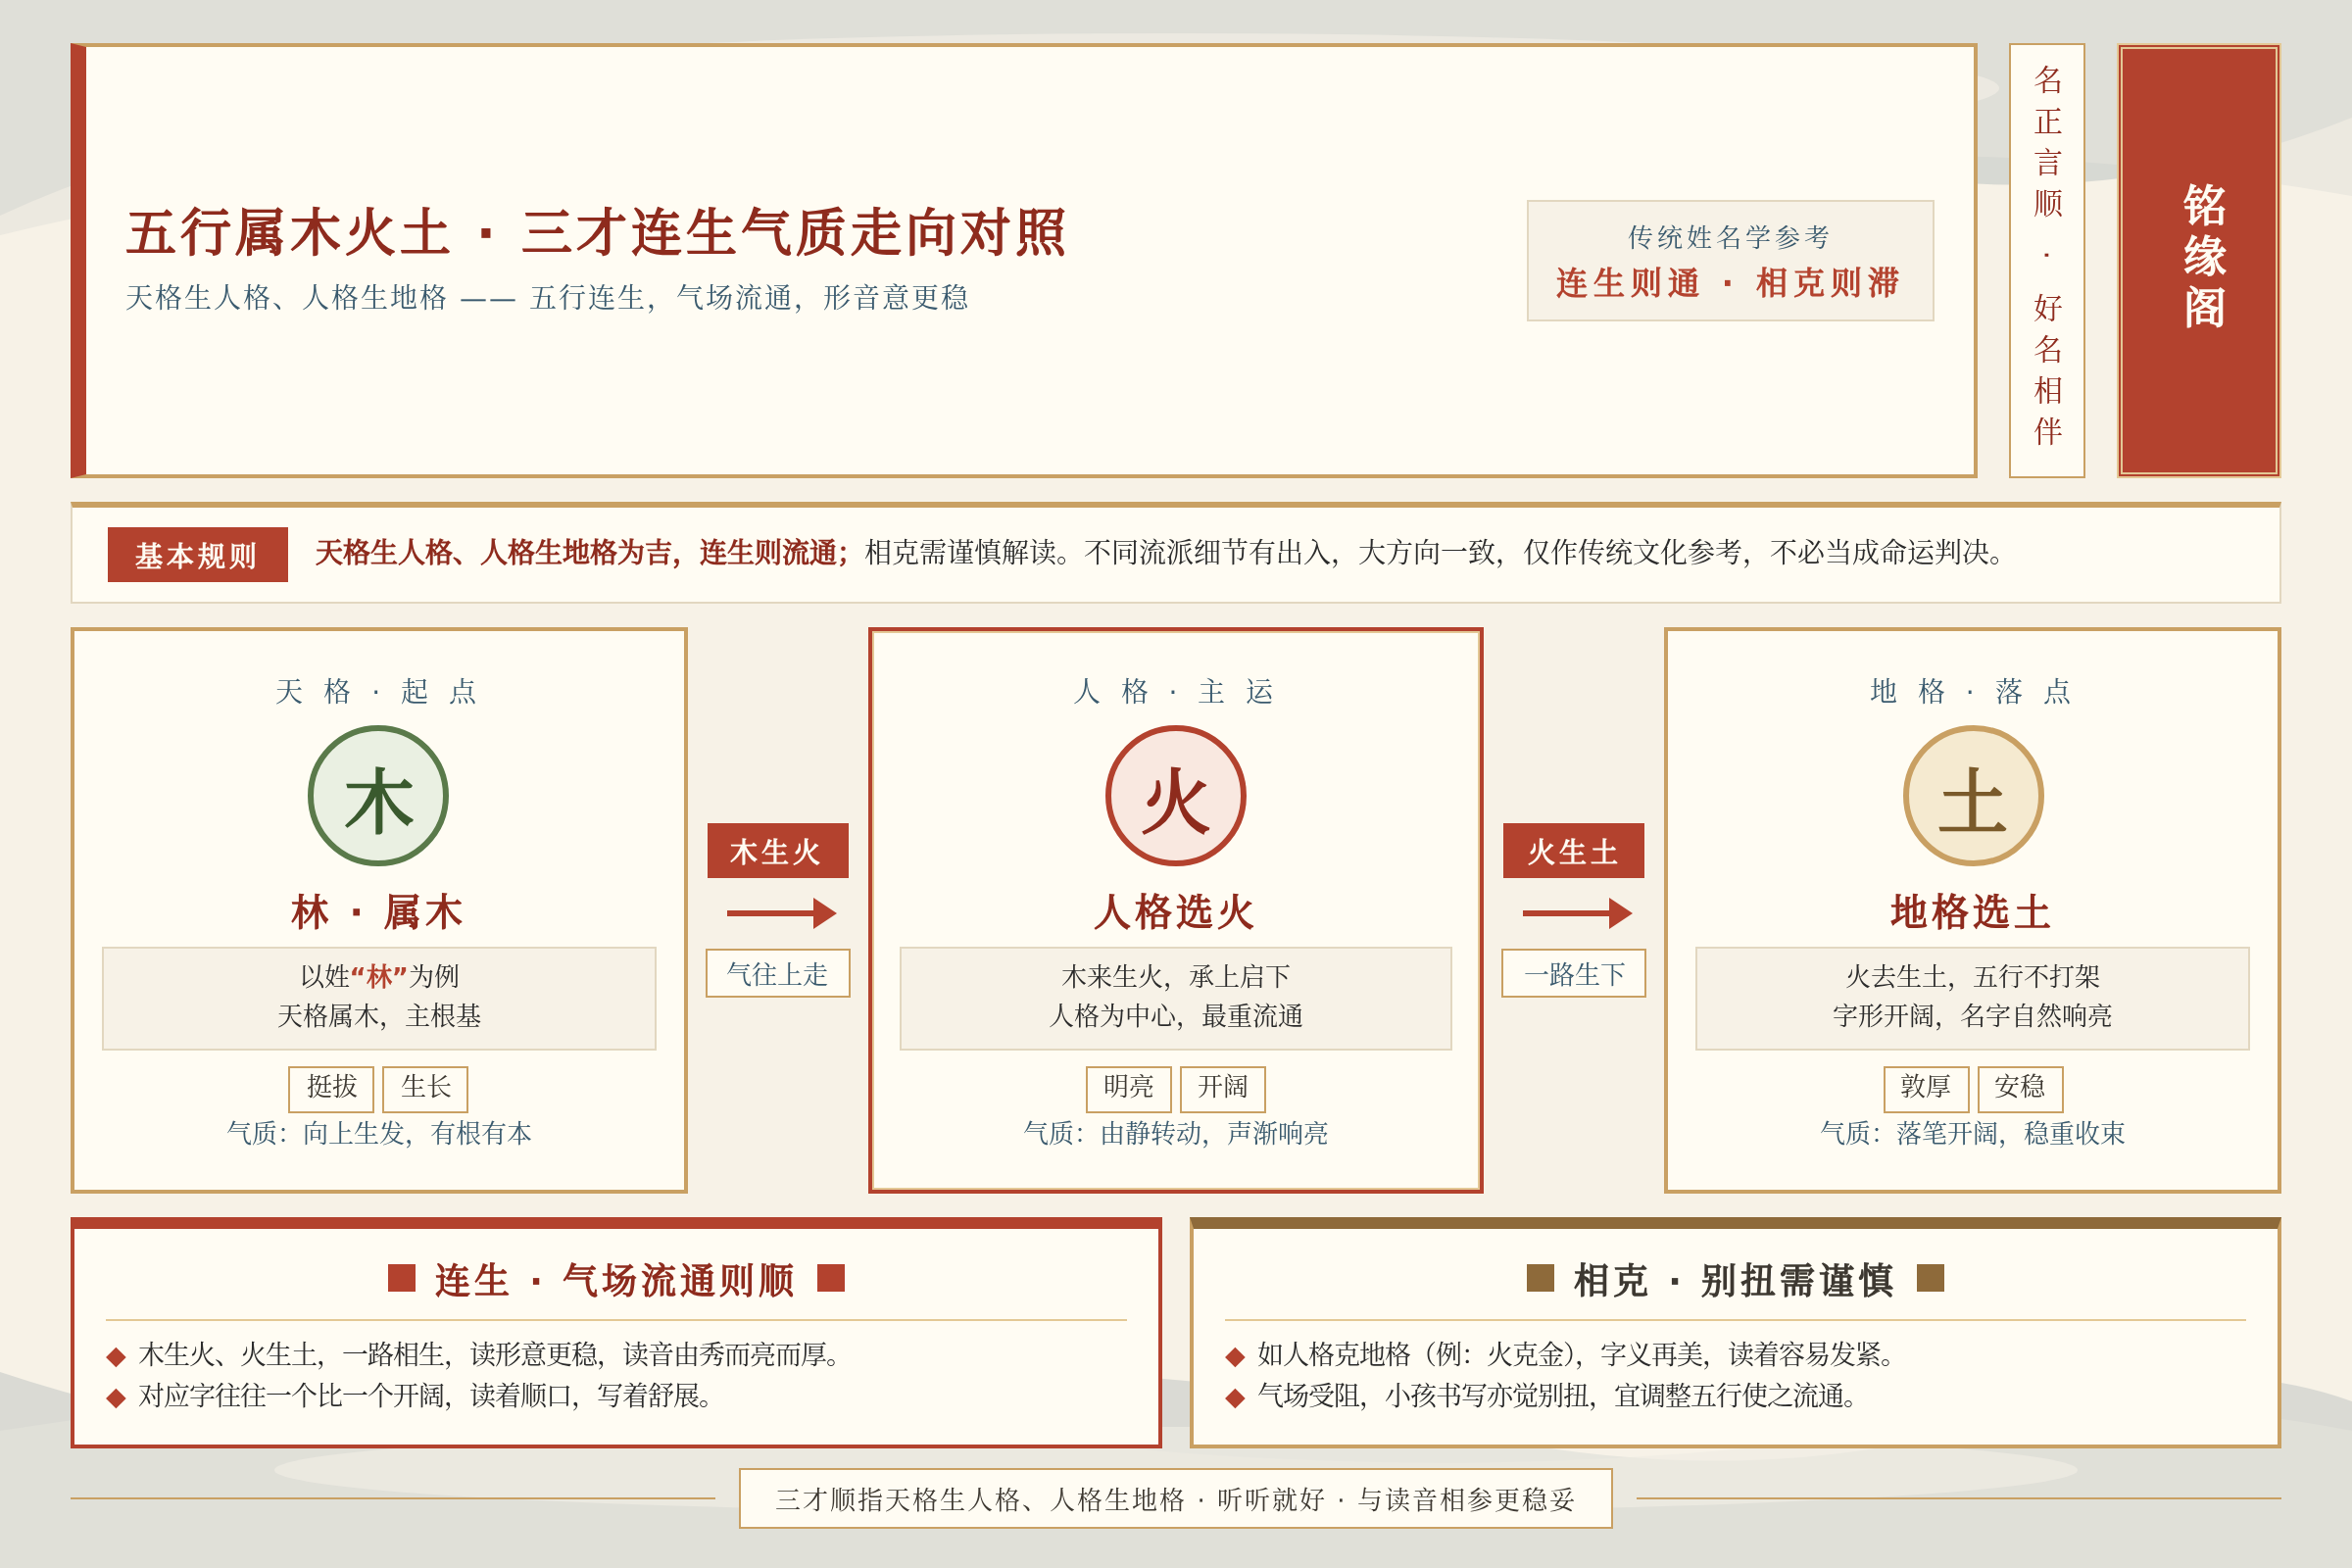Click the heading 地格 · 落点
Image resolution: width=2352 pixels, height=1568 pixels.
(x=1972, y=691)
